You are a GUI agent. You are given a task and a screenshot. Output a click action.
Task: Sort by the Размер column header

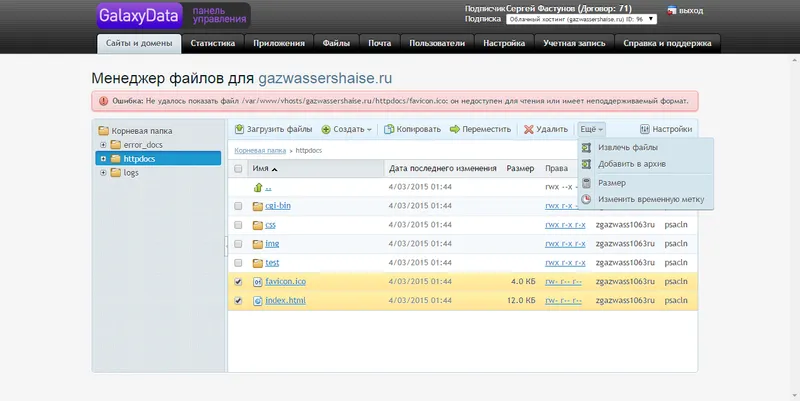click(520, 168)
